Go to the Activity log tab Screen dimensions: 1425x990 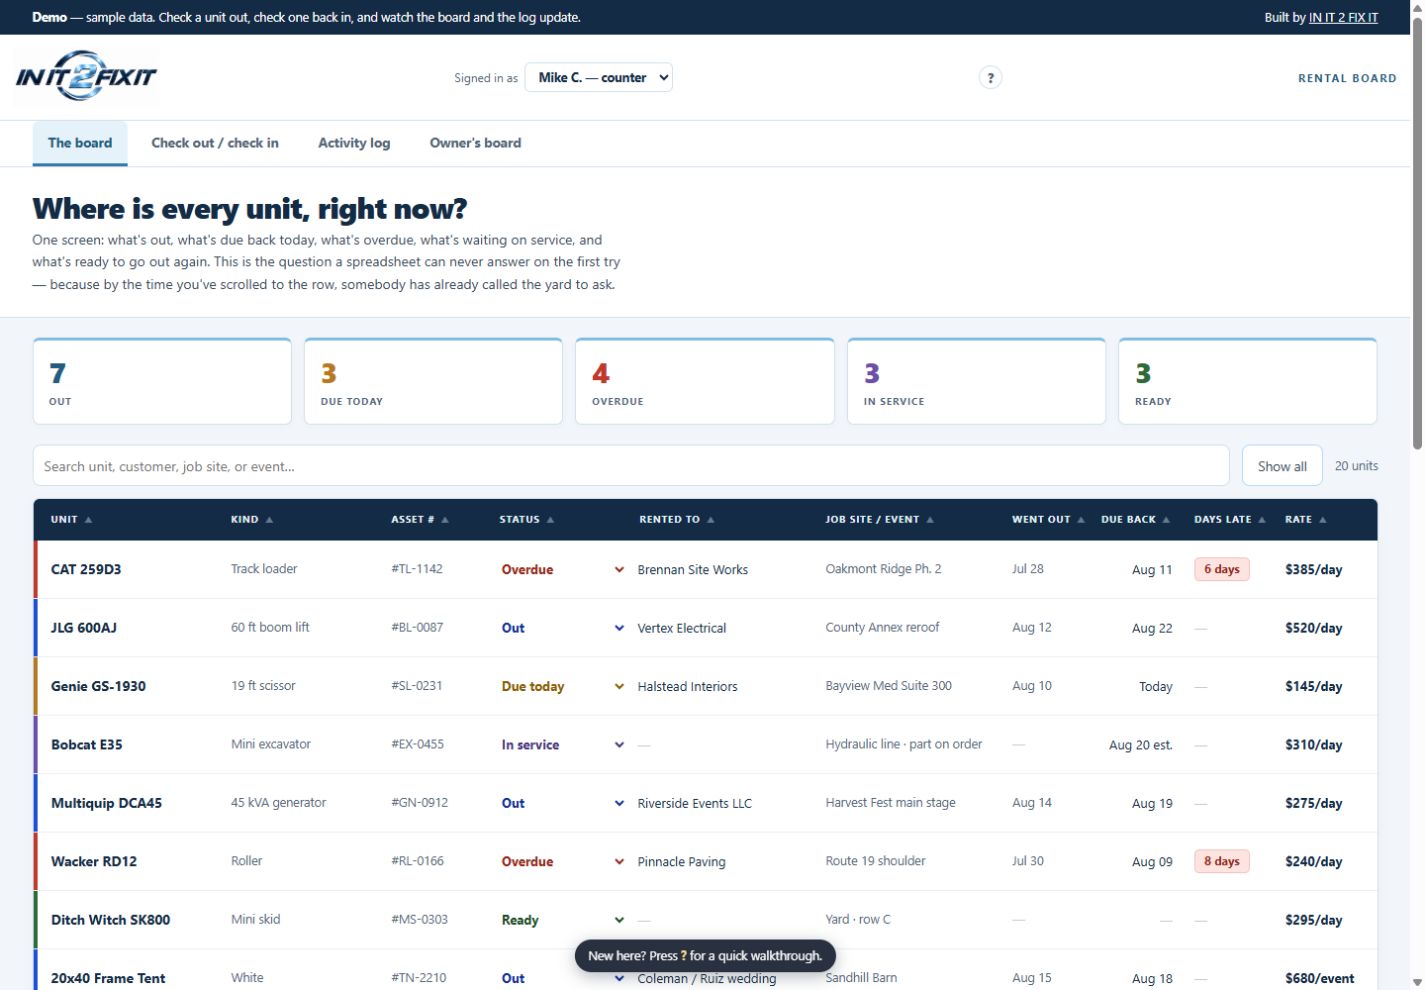[354, 143]
